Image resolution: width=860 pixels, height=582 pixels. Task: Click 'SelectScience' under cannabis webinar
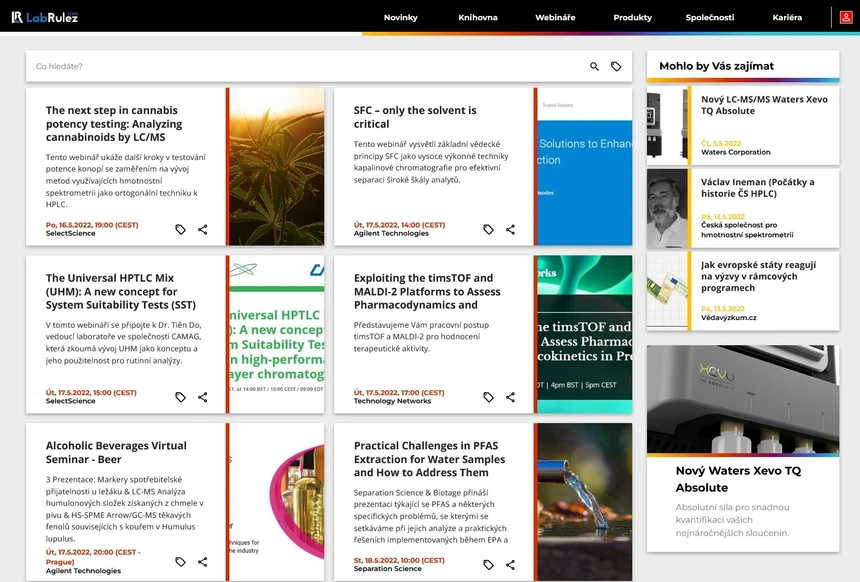[x=70, y=233]
